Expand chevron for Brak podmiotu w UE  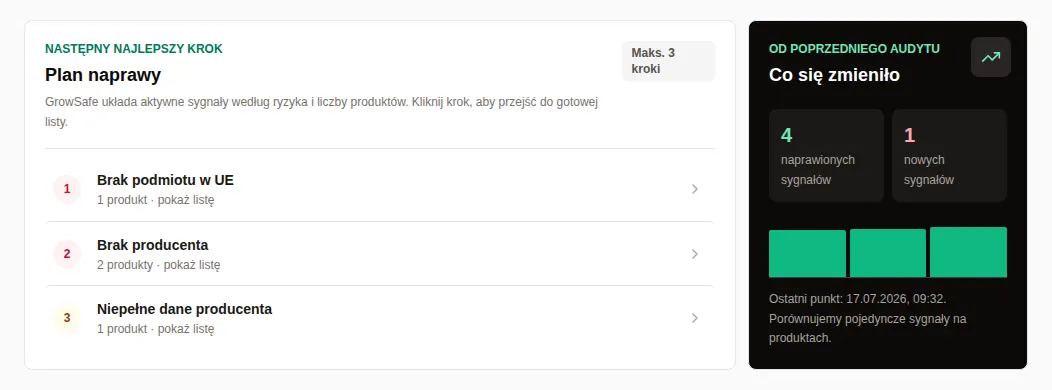point(694,189)
